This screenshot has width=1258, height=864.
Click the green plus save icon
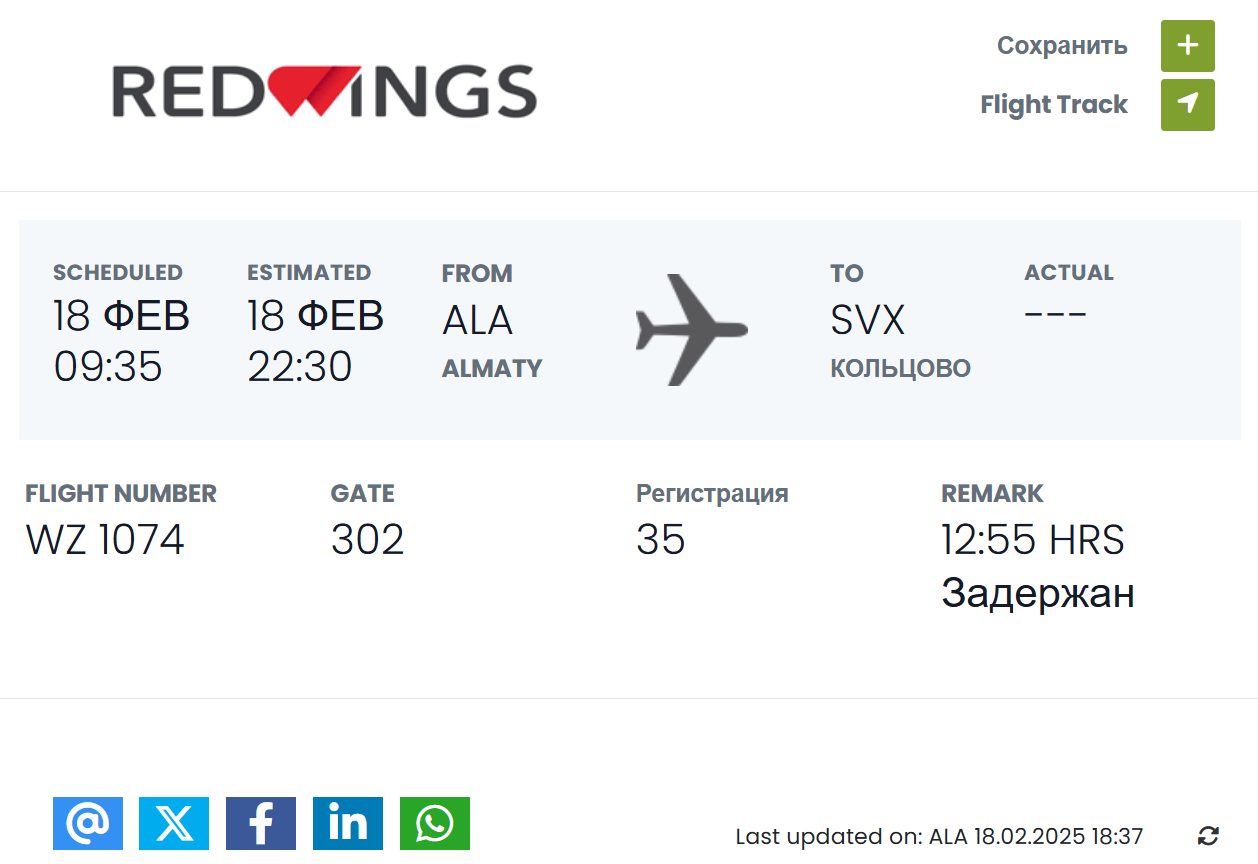click(x=1187, y=46)
